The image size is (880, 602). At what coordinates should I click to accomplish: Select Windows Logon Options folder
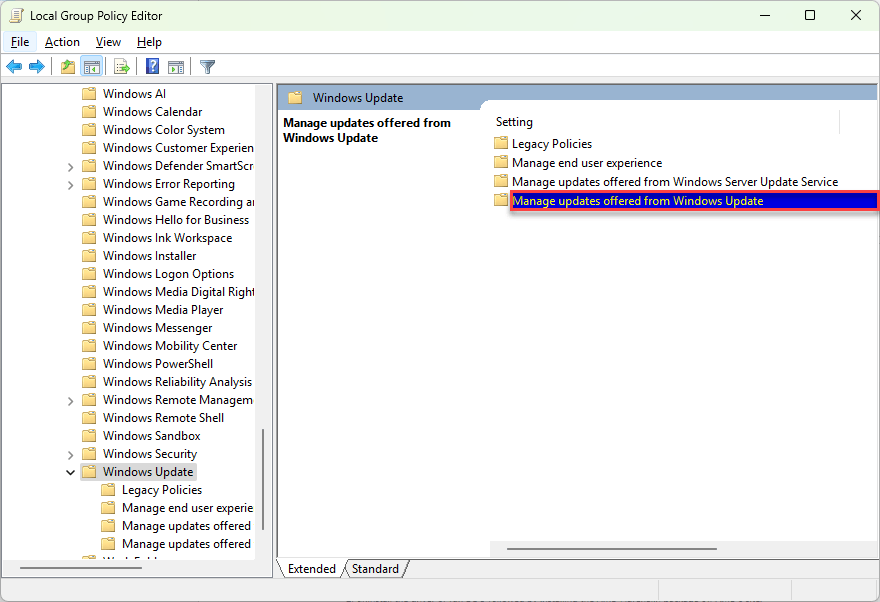tap(168, 274)
